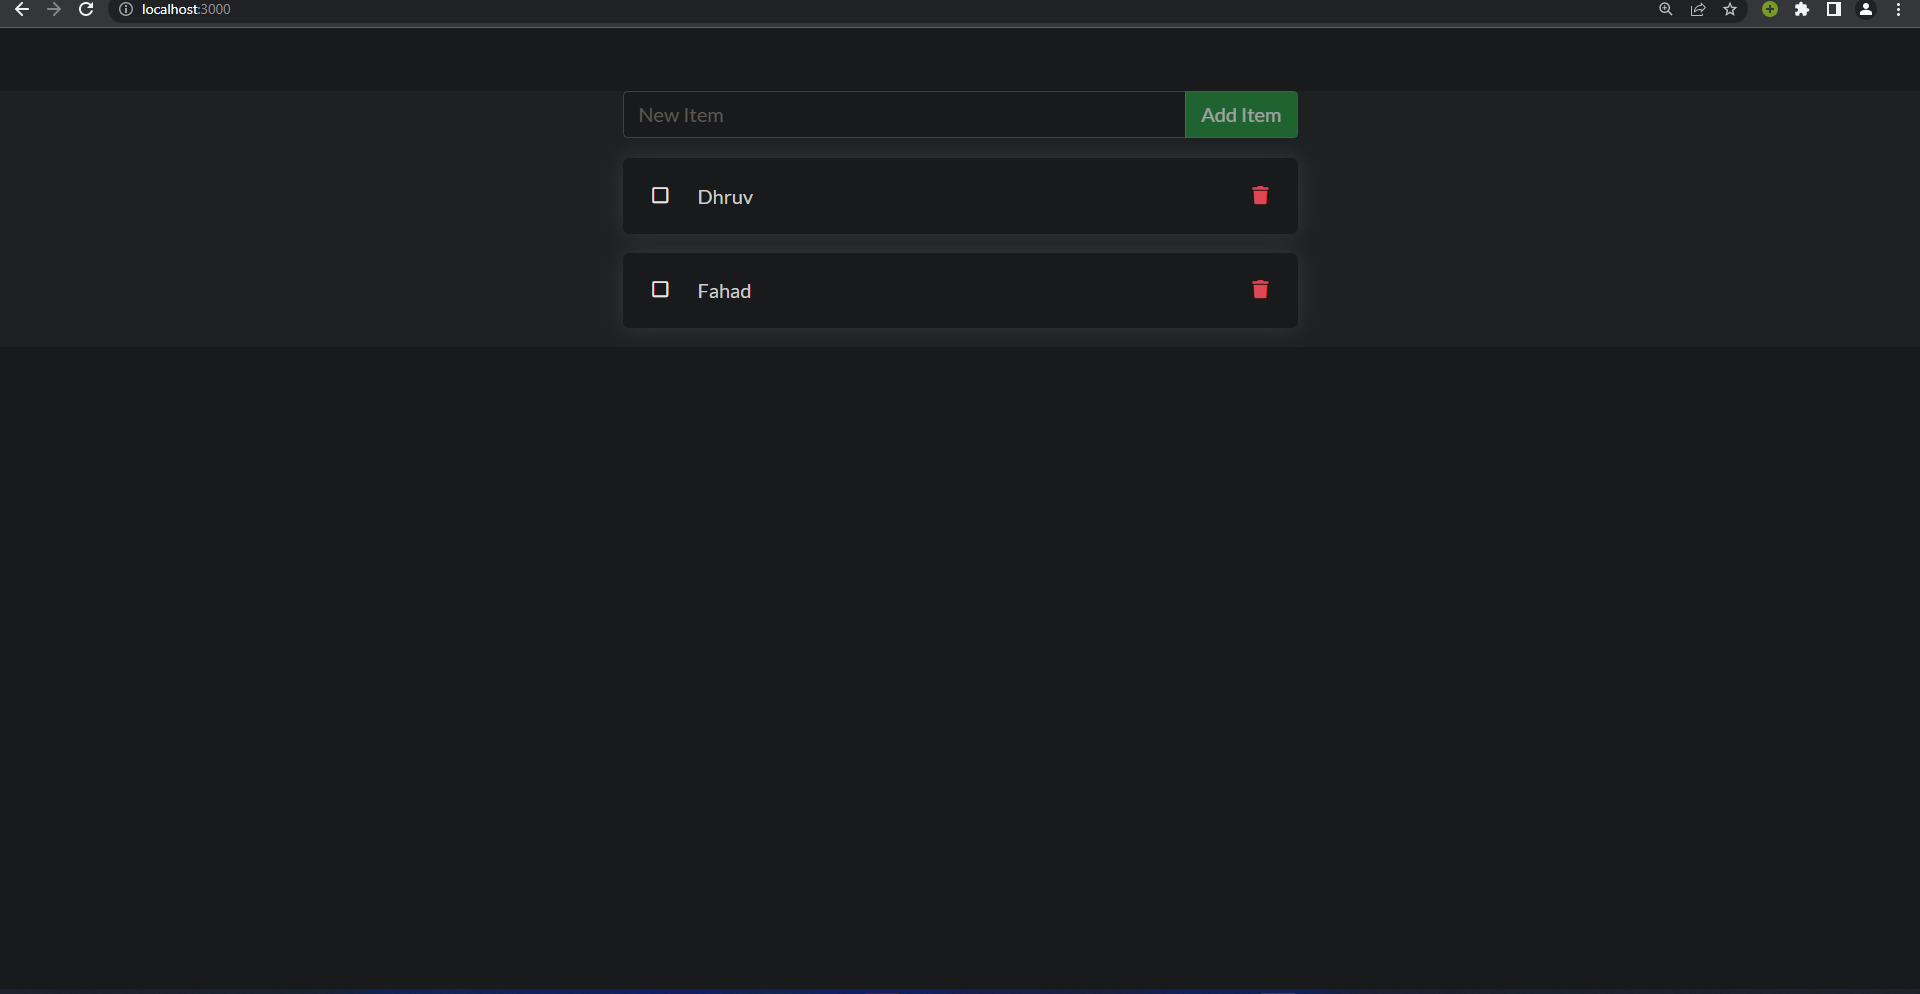Open the Extensions puzzle-piece panel
Viewport: 1920px width, 994px height.
click(1803, 9)
